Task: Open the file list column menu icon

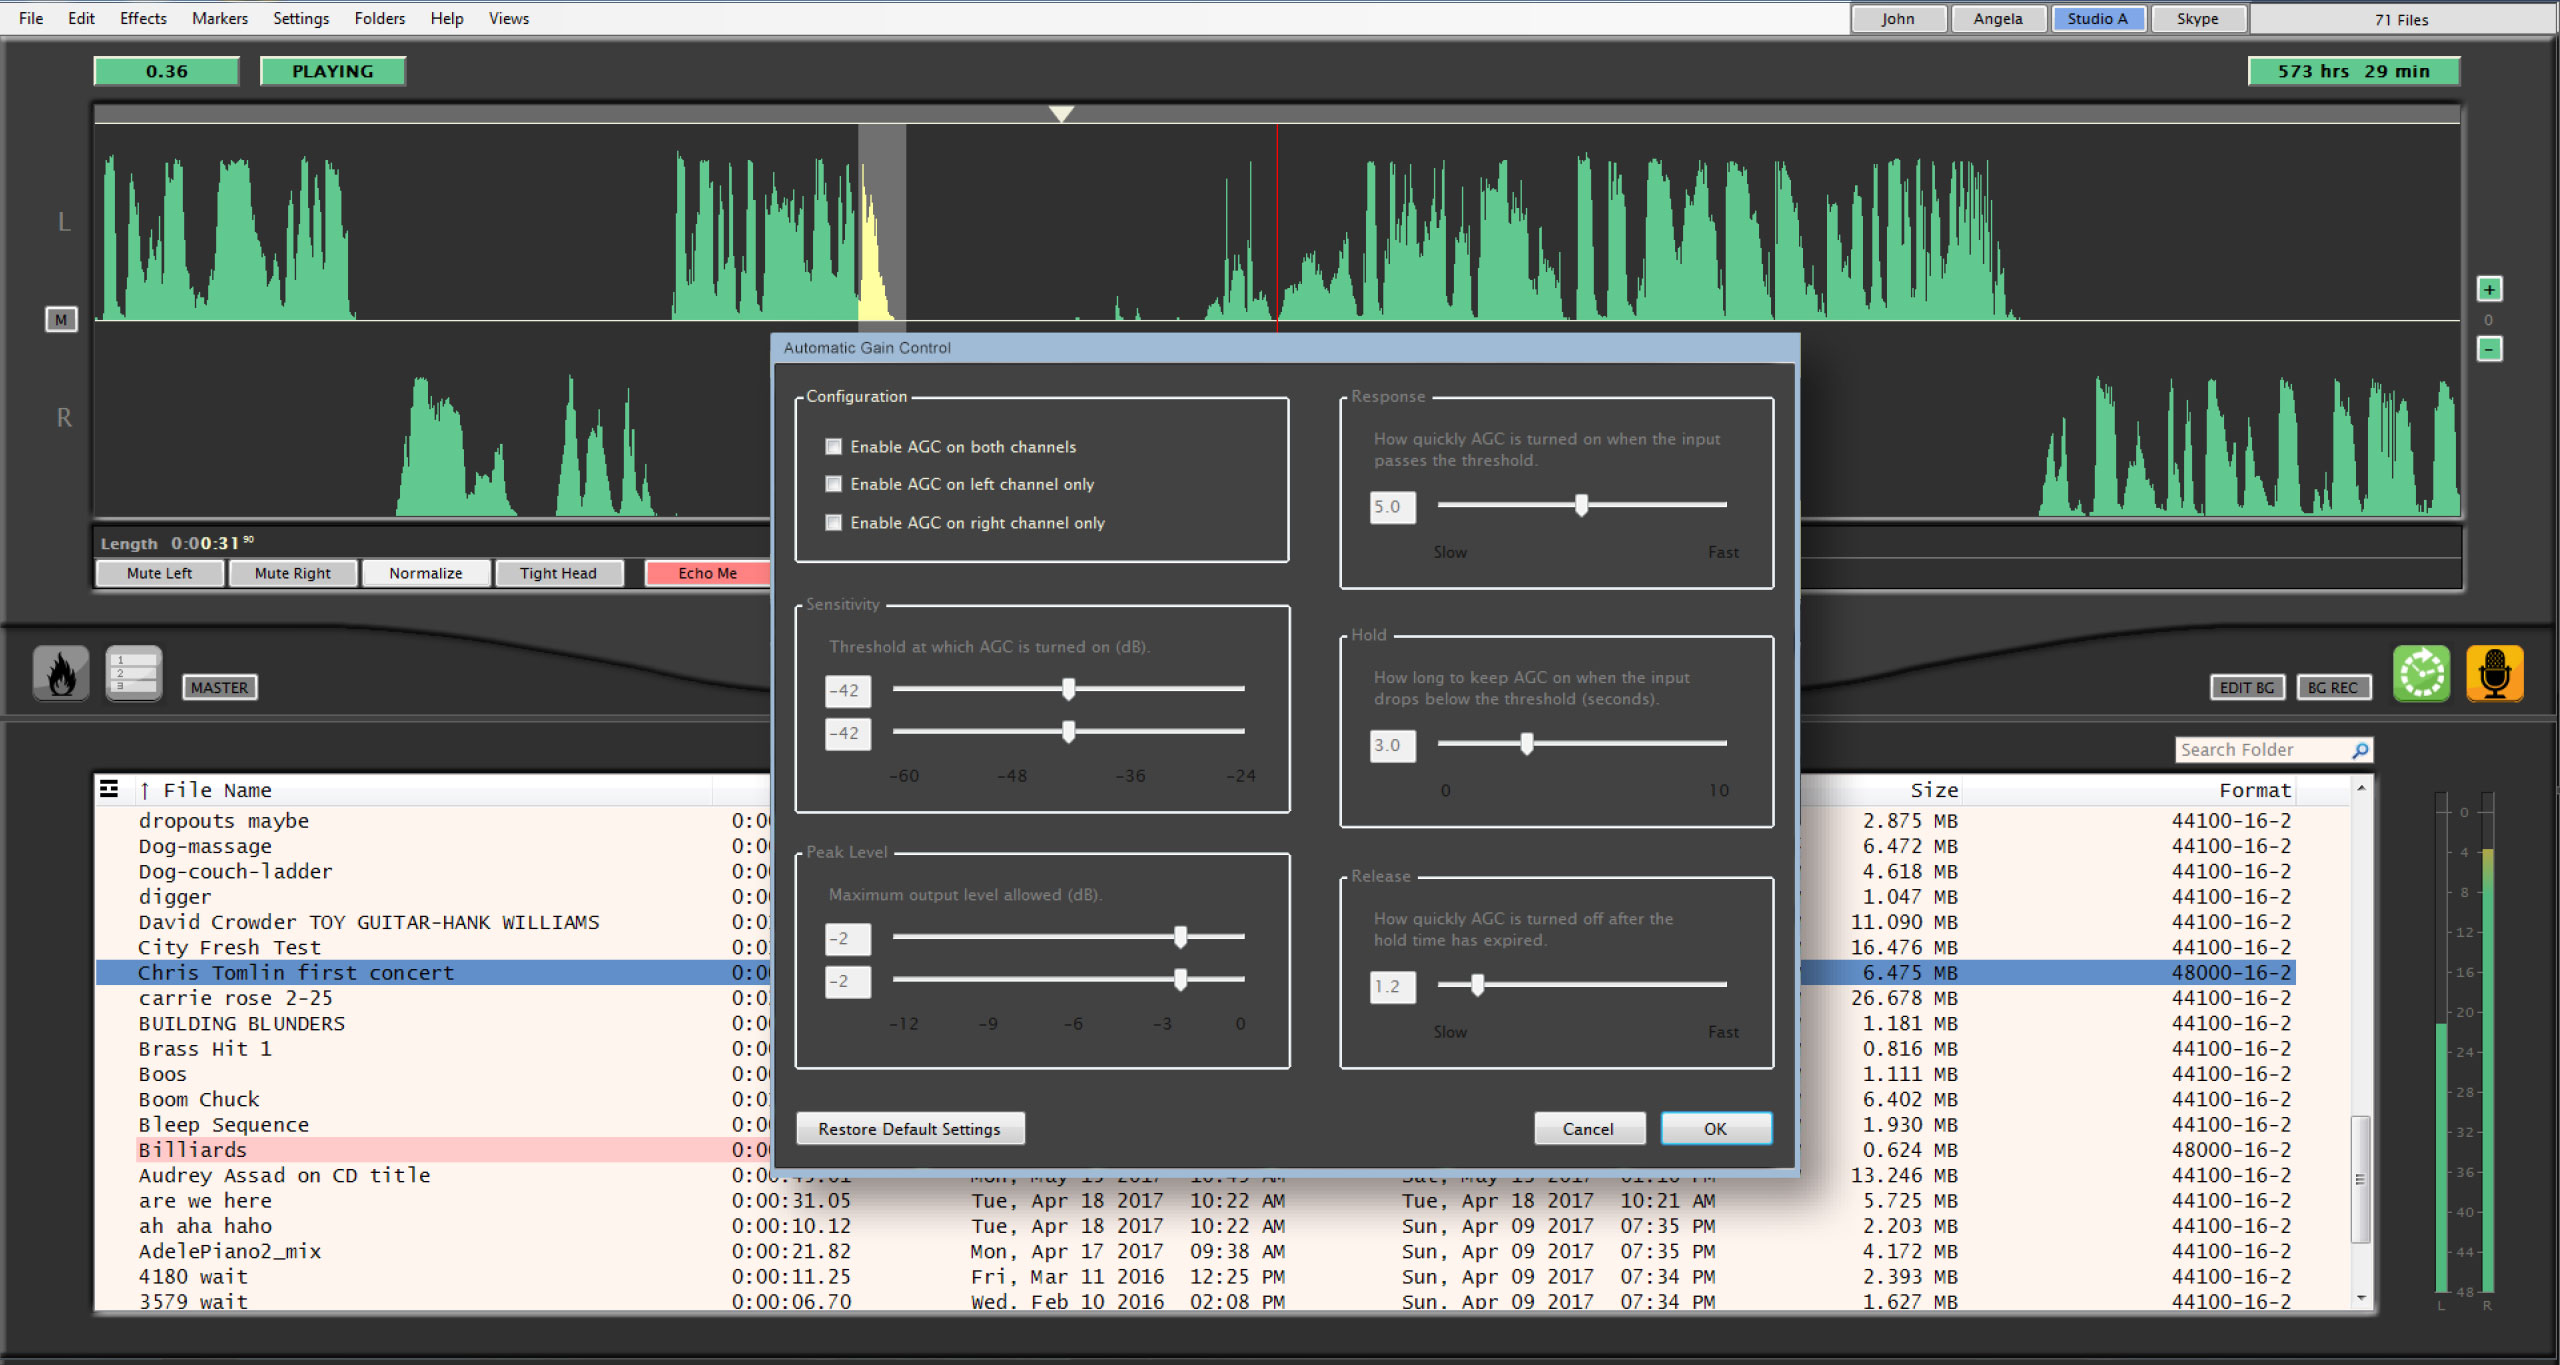Action: pyautogui.click(x=109, y=789)
